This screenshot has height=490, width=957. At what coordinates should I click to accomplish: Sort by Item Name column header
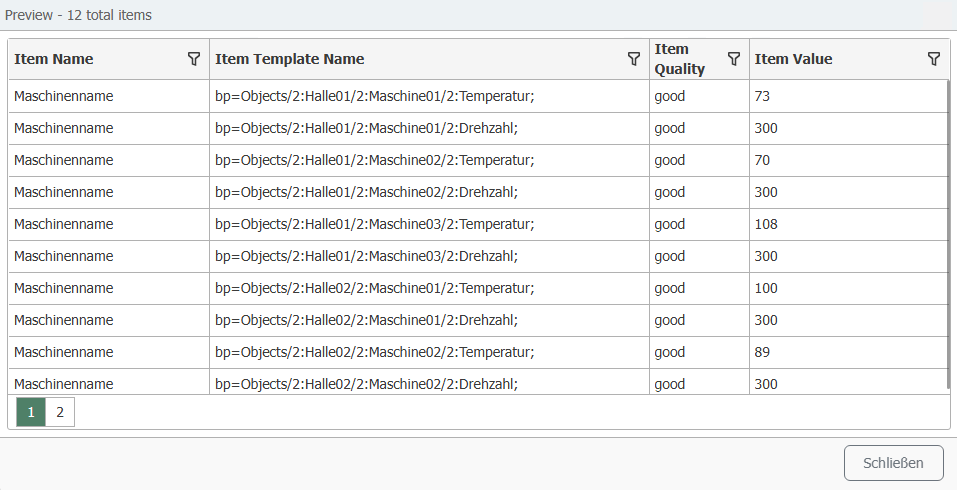54,59
